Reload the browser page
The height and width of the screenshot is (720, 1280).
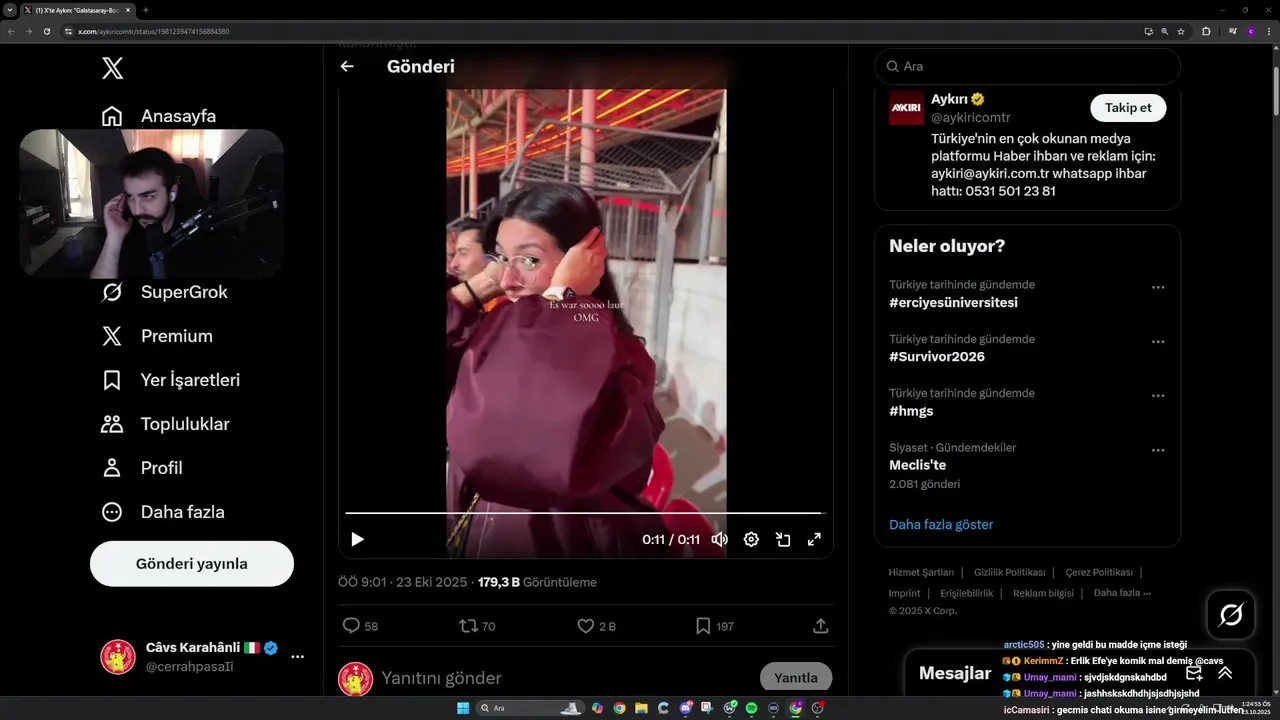[46, 31]
